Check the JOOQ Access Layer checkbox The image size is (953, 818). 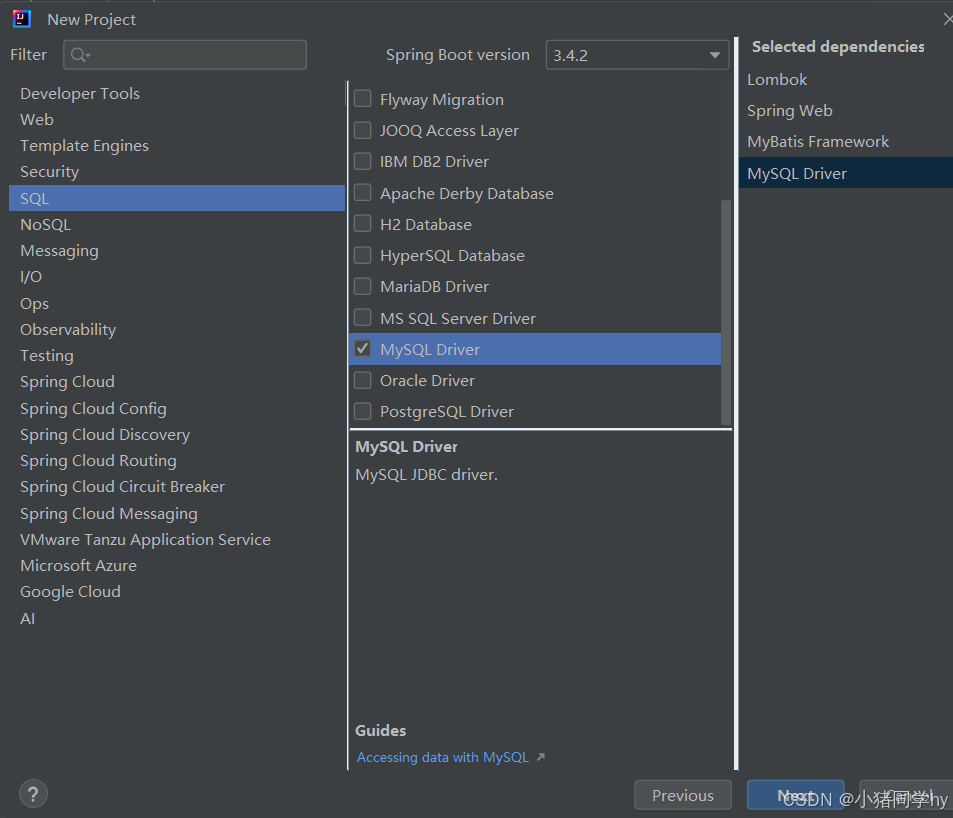point(362,130)
